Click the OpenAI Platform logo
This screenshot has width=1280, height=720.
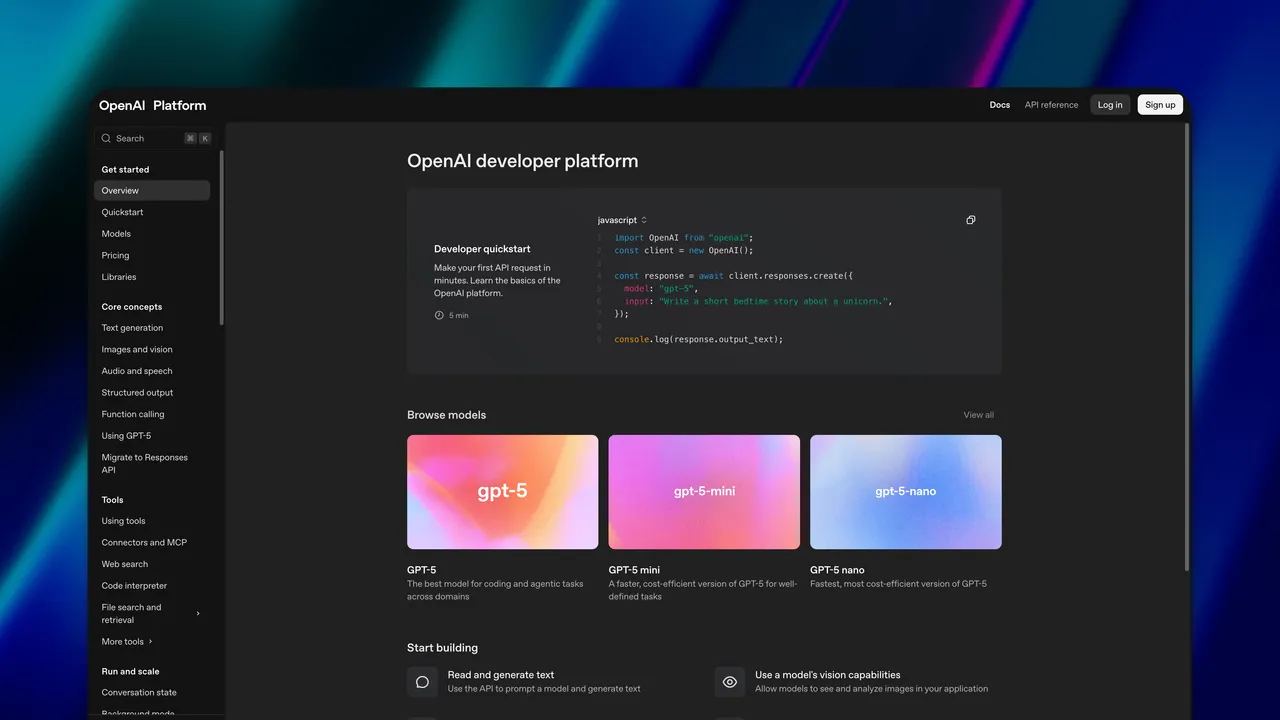(x=152, y=105)
